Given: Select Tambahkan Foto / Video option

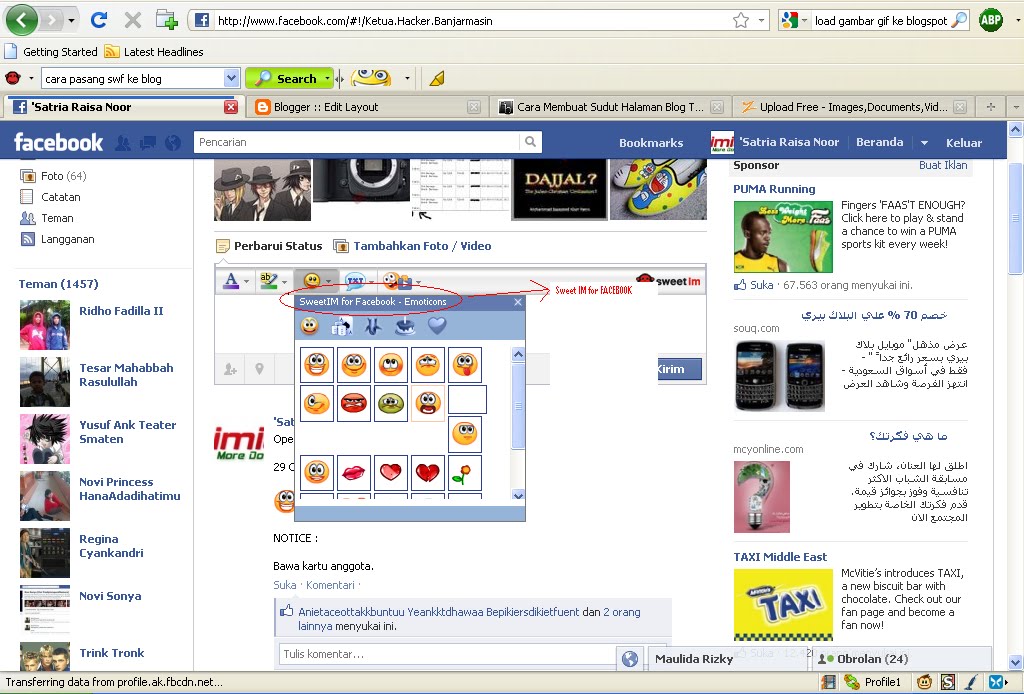Looking at the screenshot, I should [412, 246].
